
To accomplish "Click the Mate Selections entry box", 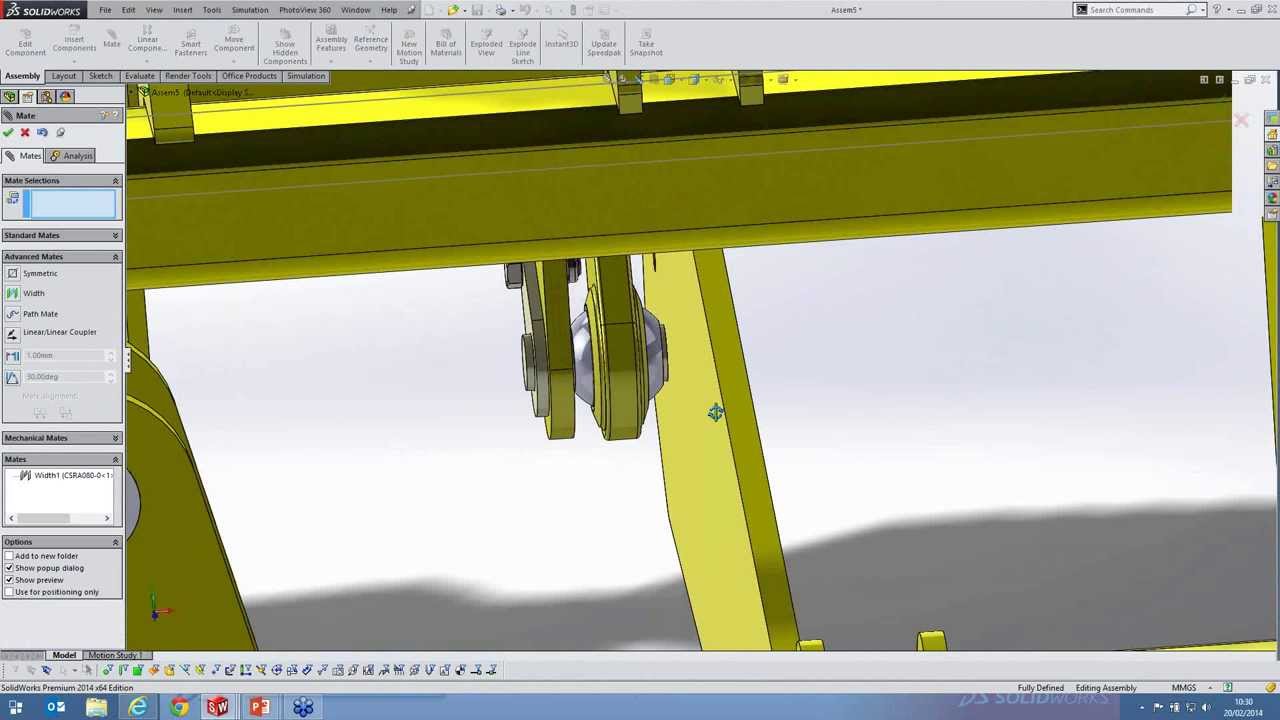I will [x=72, y=204].
